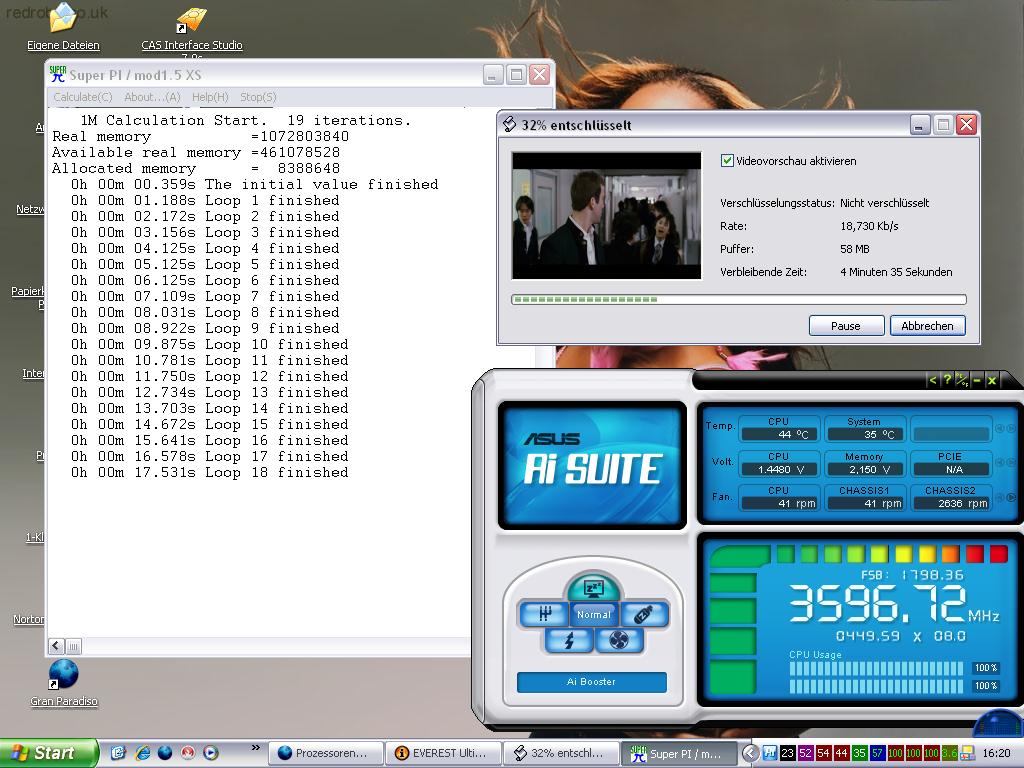Open Internet Explorer quick launch icon
The image size is (1024, 768).
pyautogui.click(x=142, y=753)
